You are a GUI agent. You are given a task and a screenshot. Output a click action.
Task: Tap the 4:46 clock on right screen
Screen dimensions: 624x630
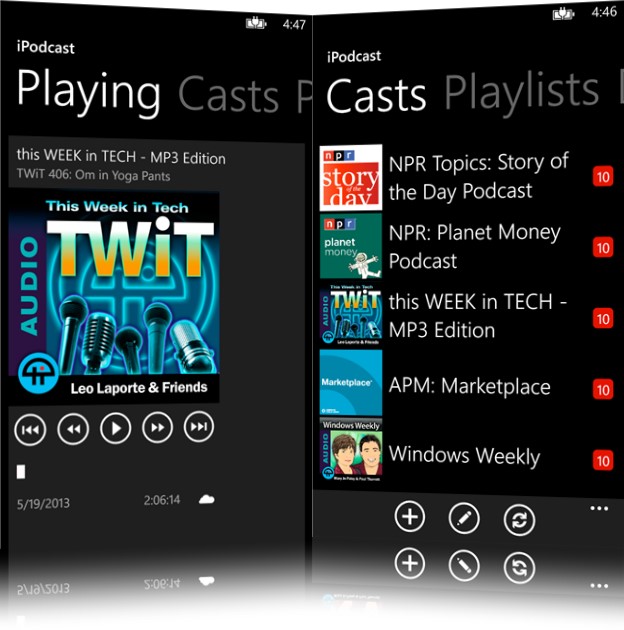(604, 12)
